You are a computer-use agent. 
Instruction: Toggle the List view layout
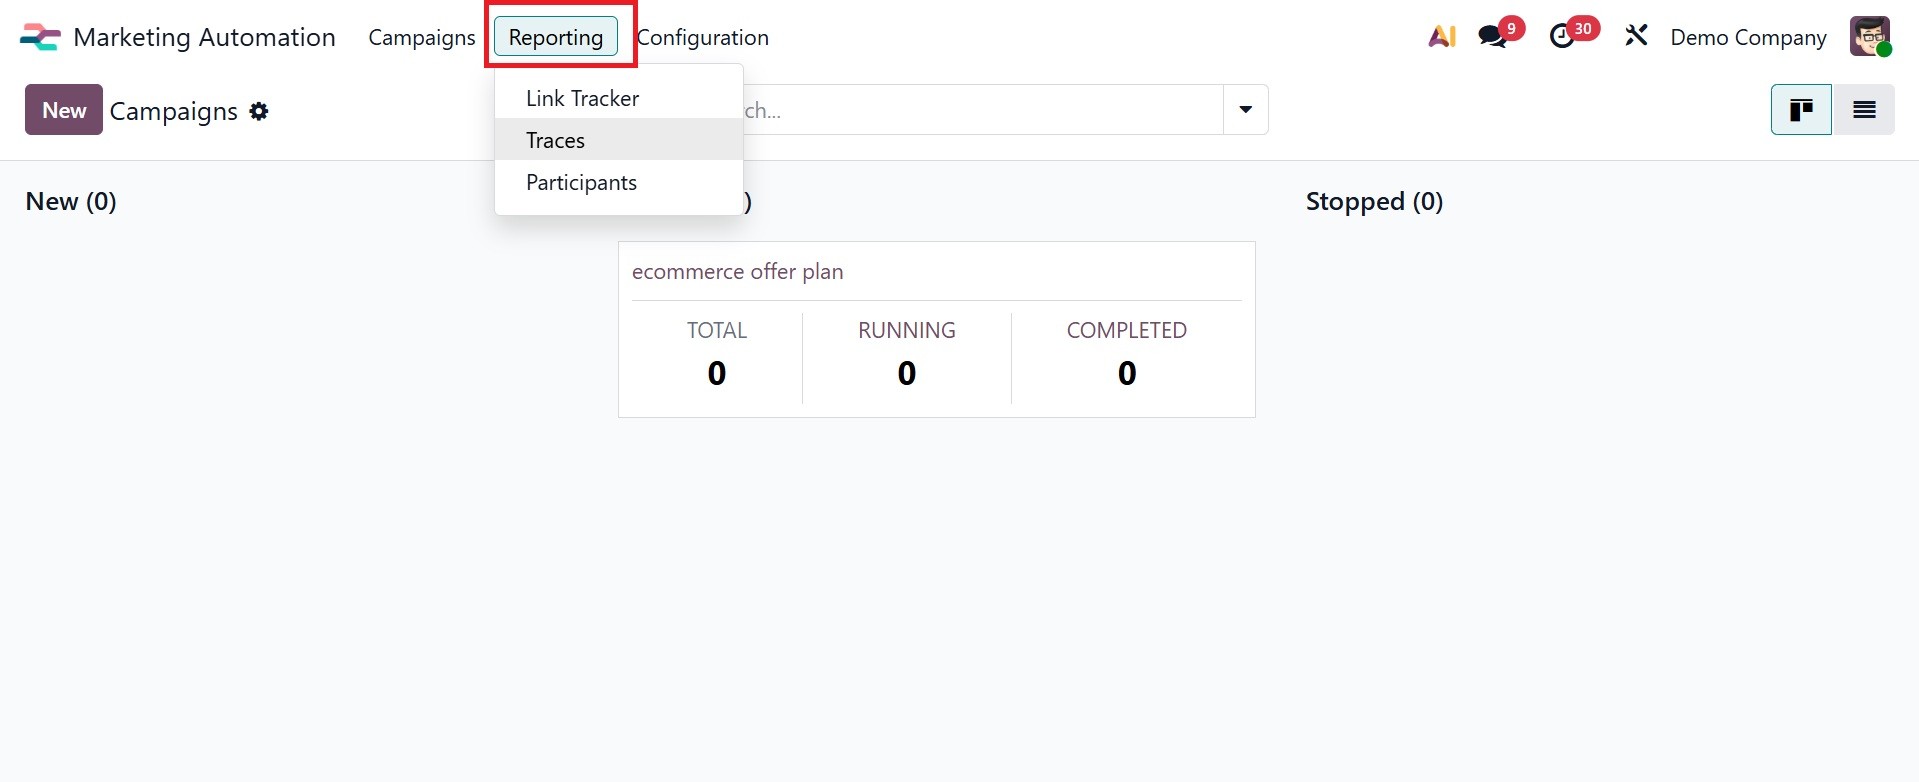pyautogui.click(x=1864, y=109)
